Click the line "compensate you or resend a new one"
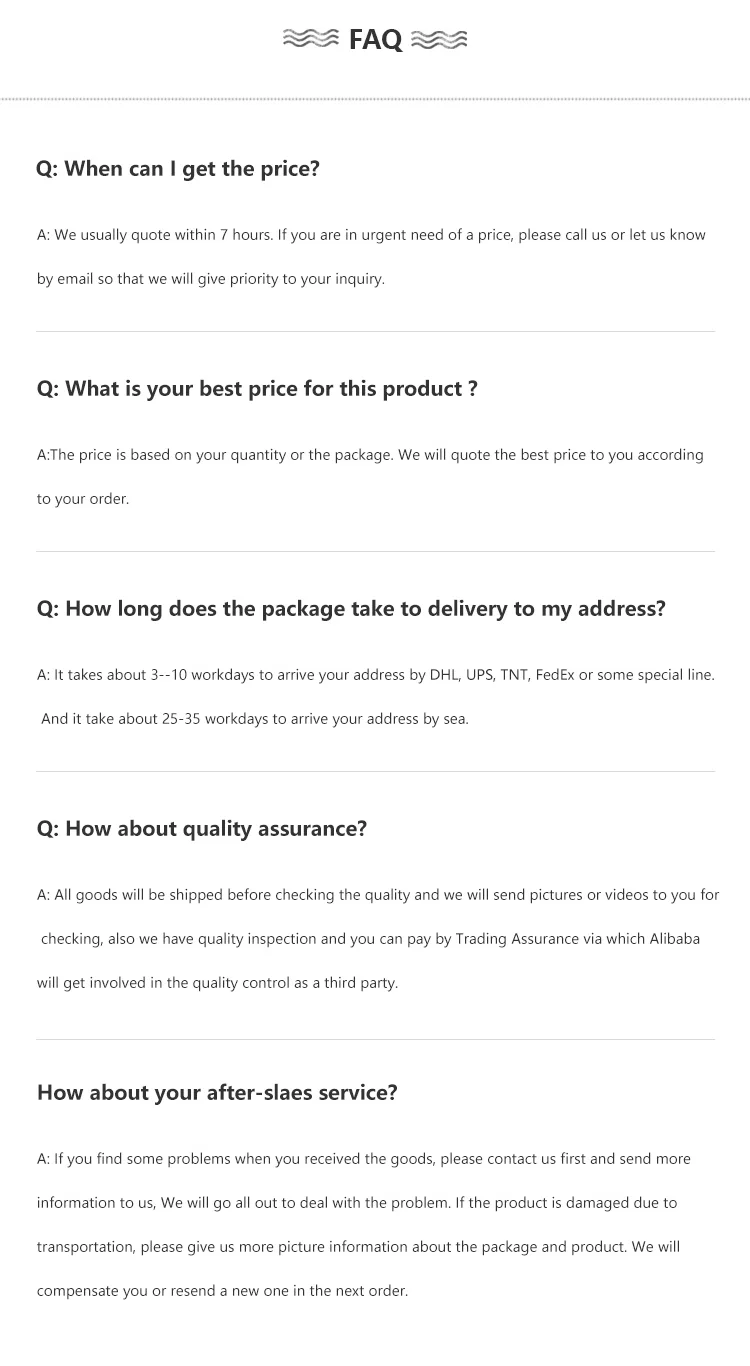Viewport: 750px width, 1366px height. point(222,1291)
